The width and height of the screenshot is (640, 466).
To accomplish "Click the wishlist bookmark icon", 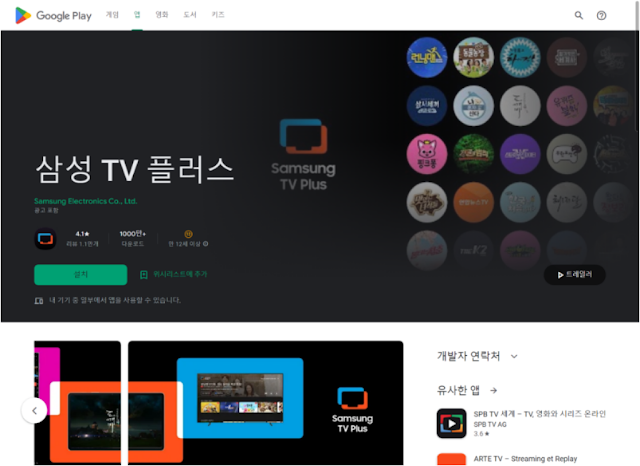I will point(144,275).
